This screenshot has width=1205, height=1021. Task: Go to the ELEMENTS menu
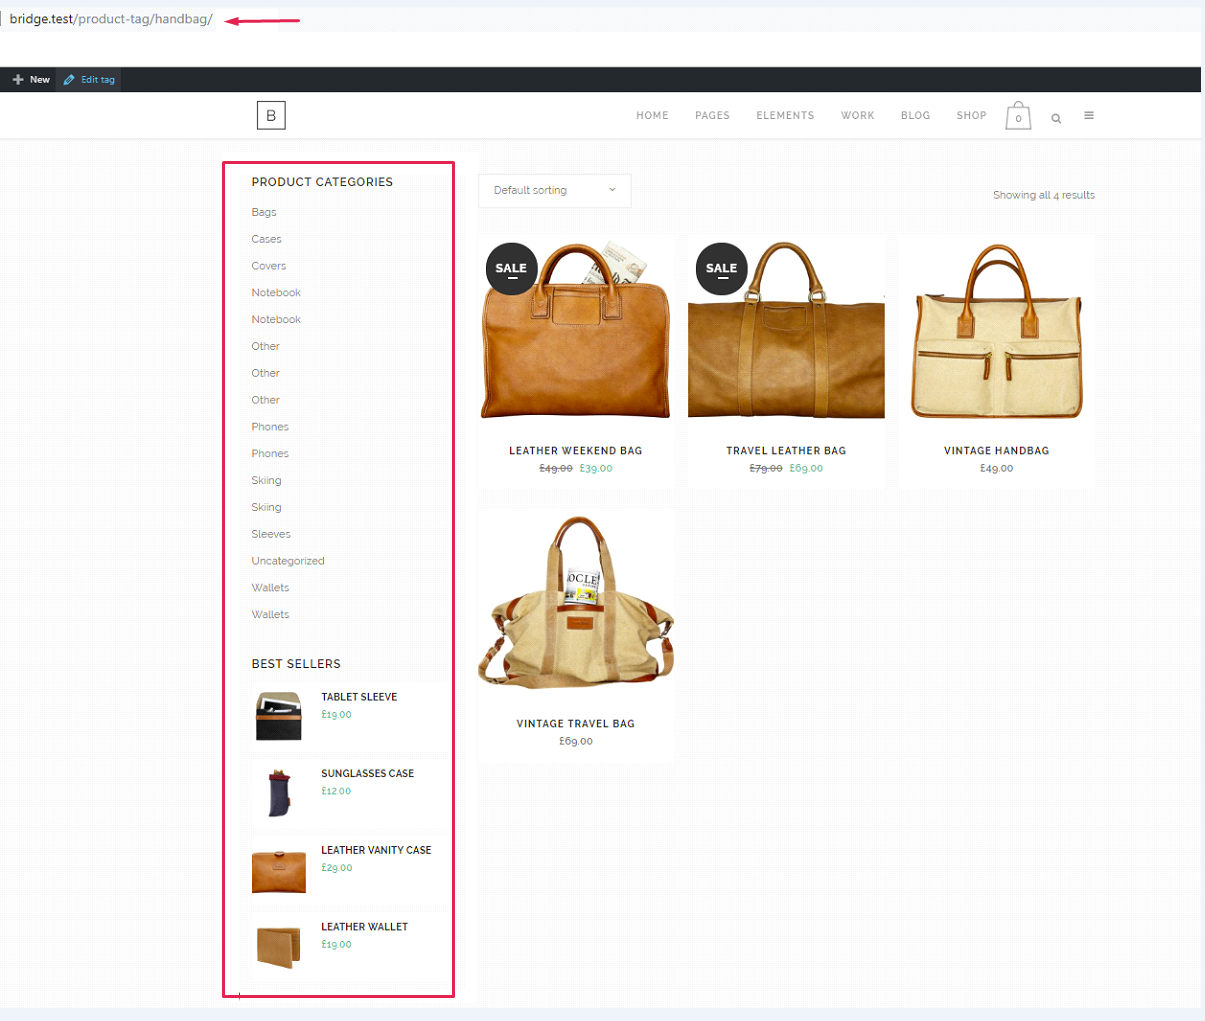[785, 115]
